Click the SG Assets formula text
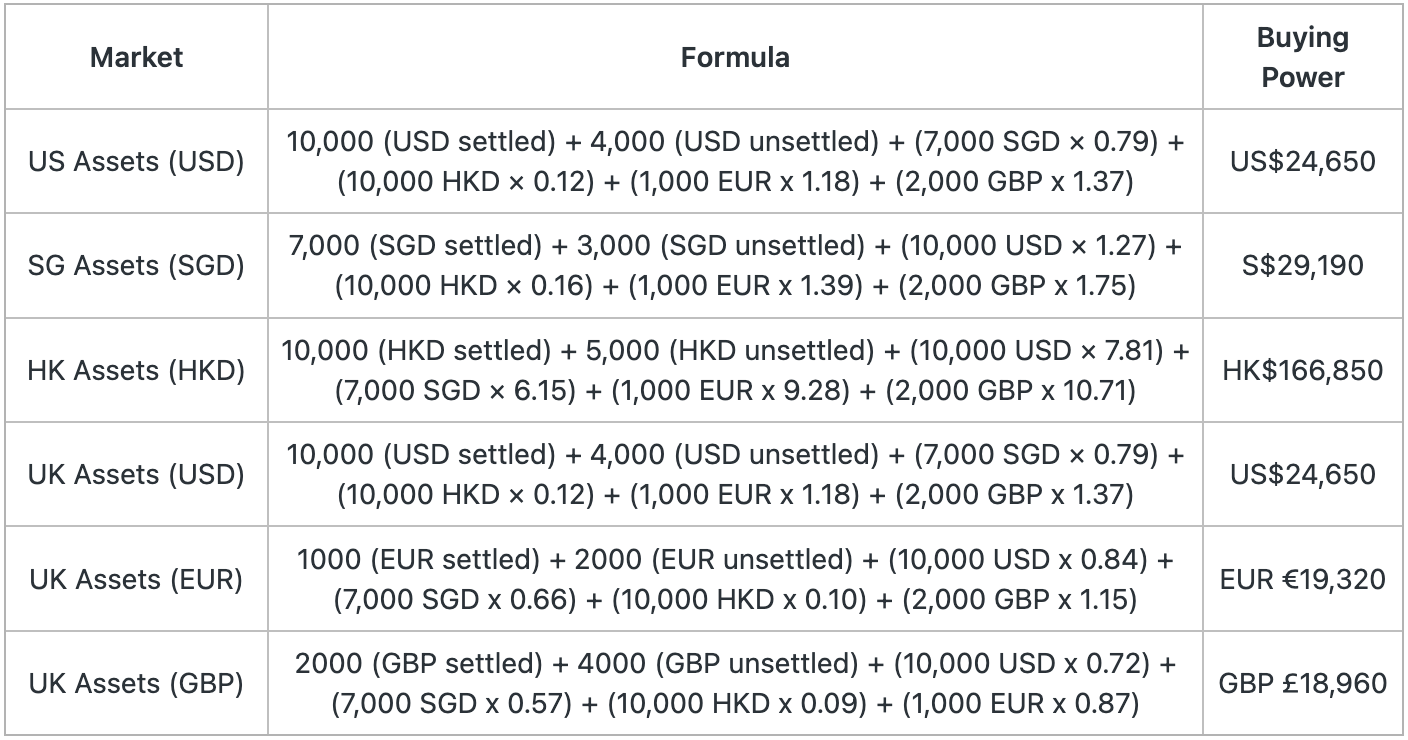 735,266
